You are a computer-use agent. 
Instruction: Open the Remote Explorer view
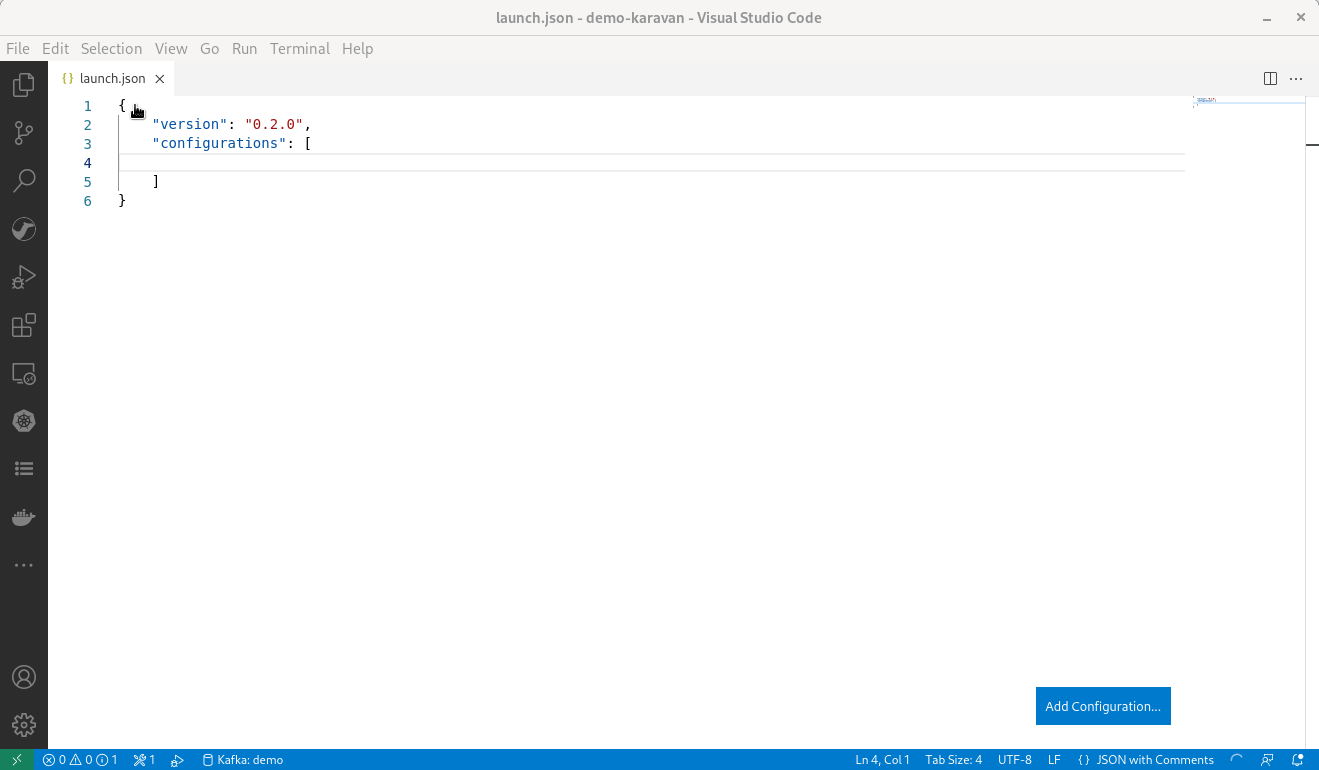point(23,373)
